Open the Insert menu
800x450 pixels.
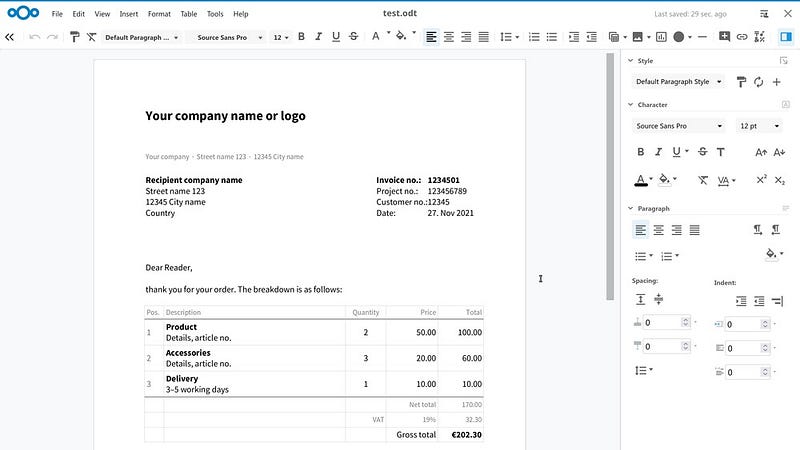129,14
